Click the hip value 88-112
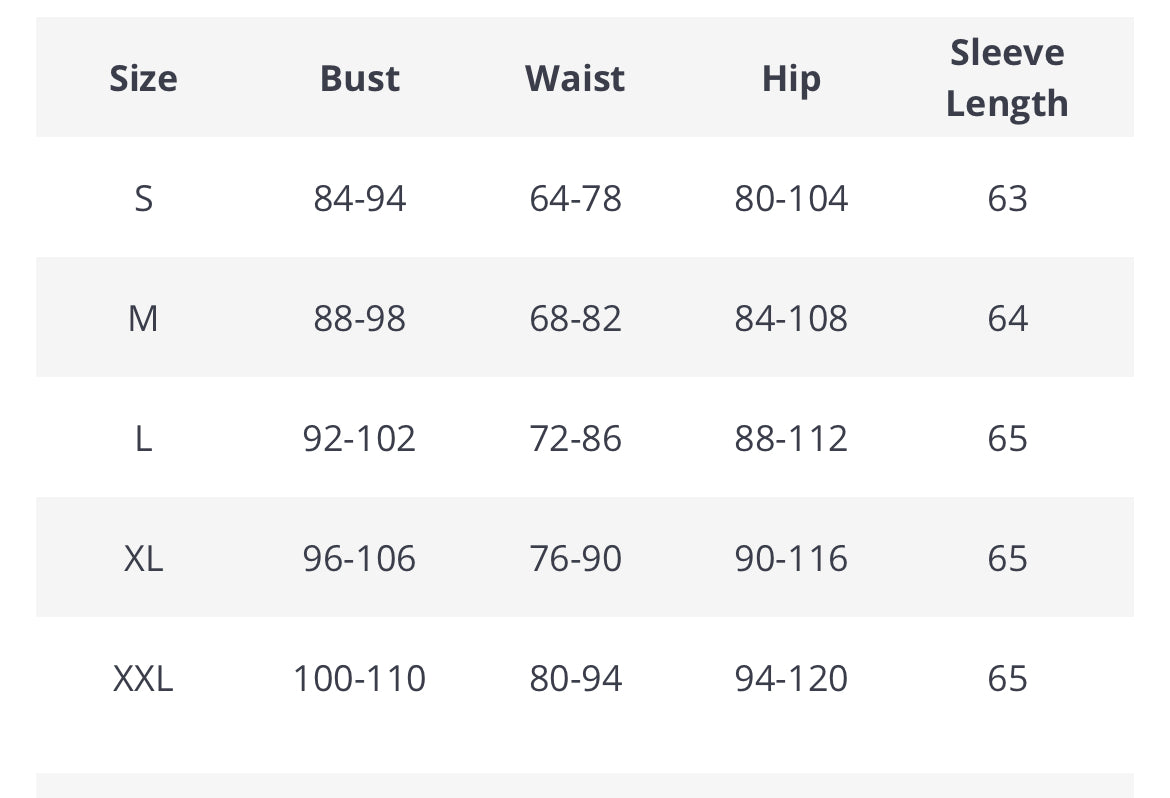Viewport: 1170px width, 798px height. pyautogui.click(x=791, y=438)
